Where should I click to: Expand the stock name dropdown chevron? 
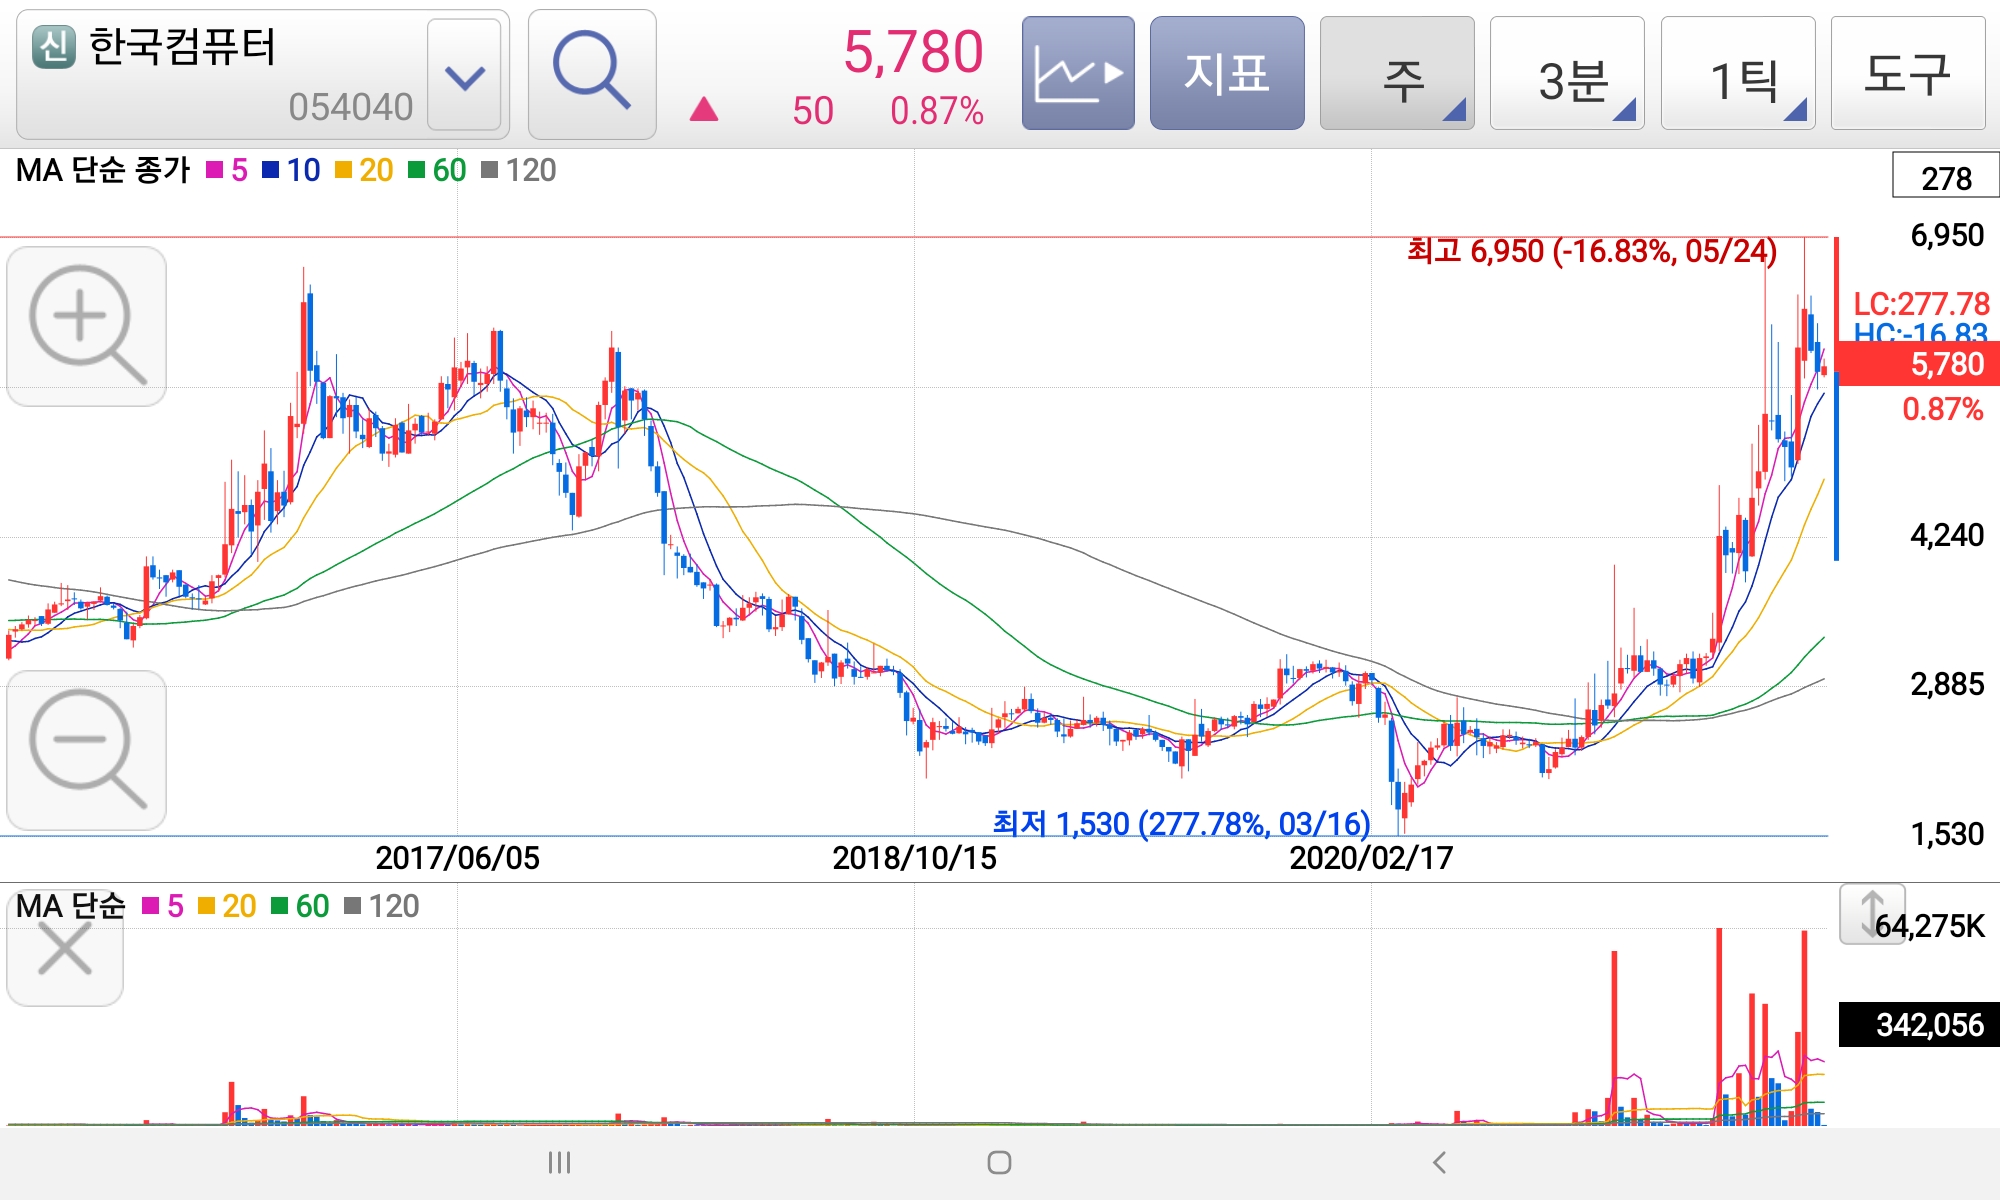click(464, 76)
